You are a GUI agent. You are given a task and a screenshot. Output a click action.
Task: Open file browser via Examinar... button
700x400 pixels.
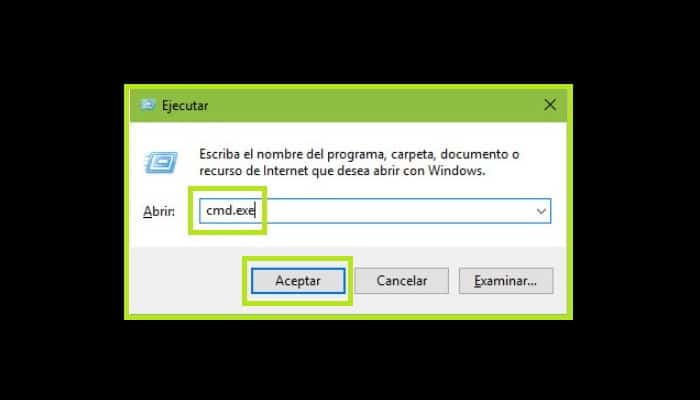(x=506, y=281)
